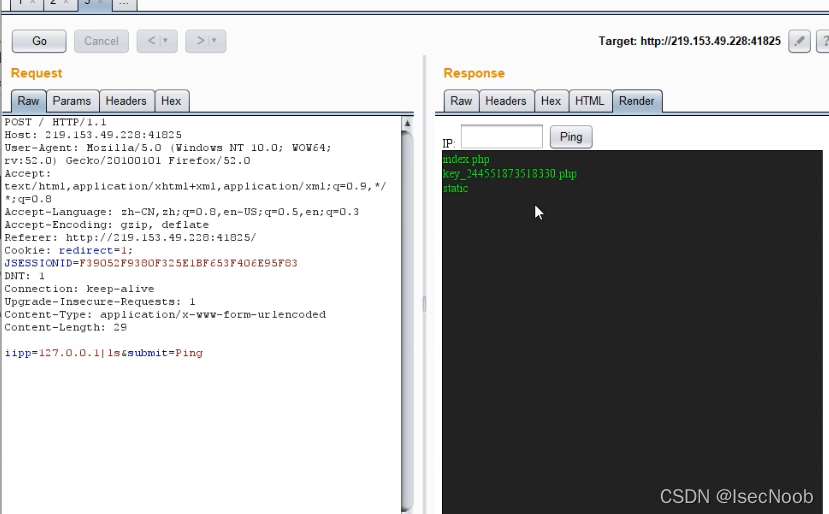829x514 pixels.
Task: Click the Go button to send request
Action: pos(39,41)
